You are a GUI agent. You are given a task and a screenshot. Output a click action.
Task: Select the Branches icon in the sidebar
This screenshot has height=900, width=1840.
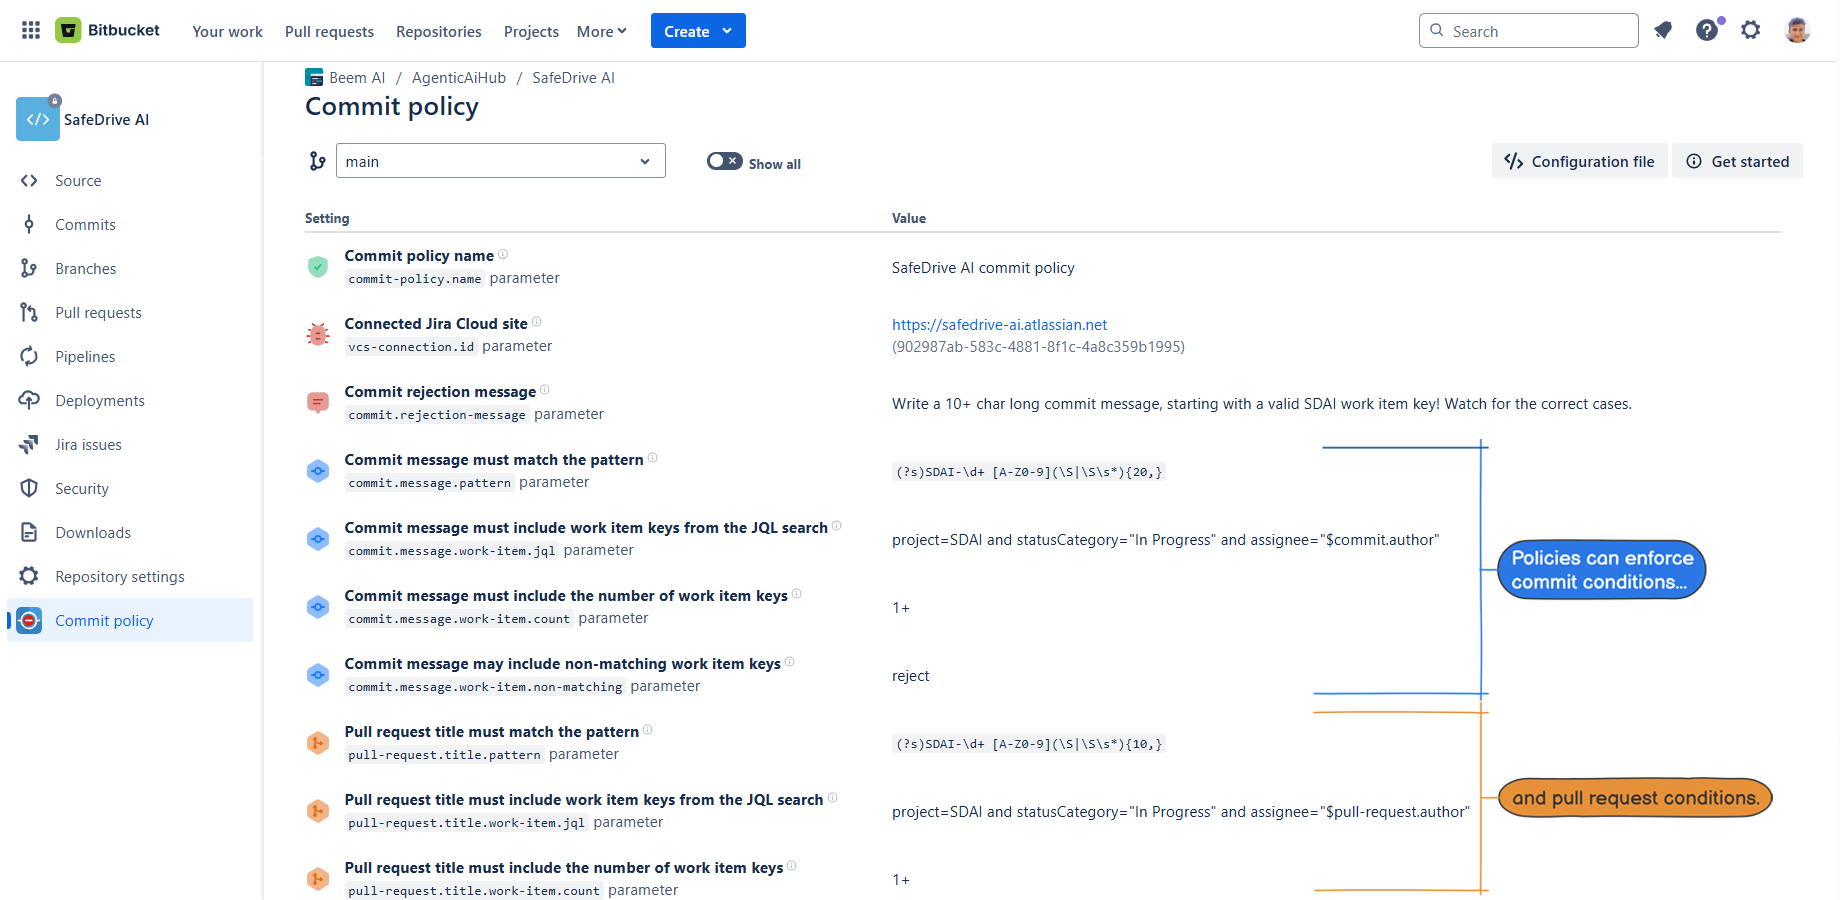pos(30,268)
